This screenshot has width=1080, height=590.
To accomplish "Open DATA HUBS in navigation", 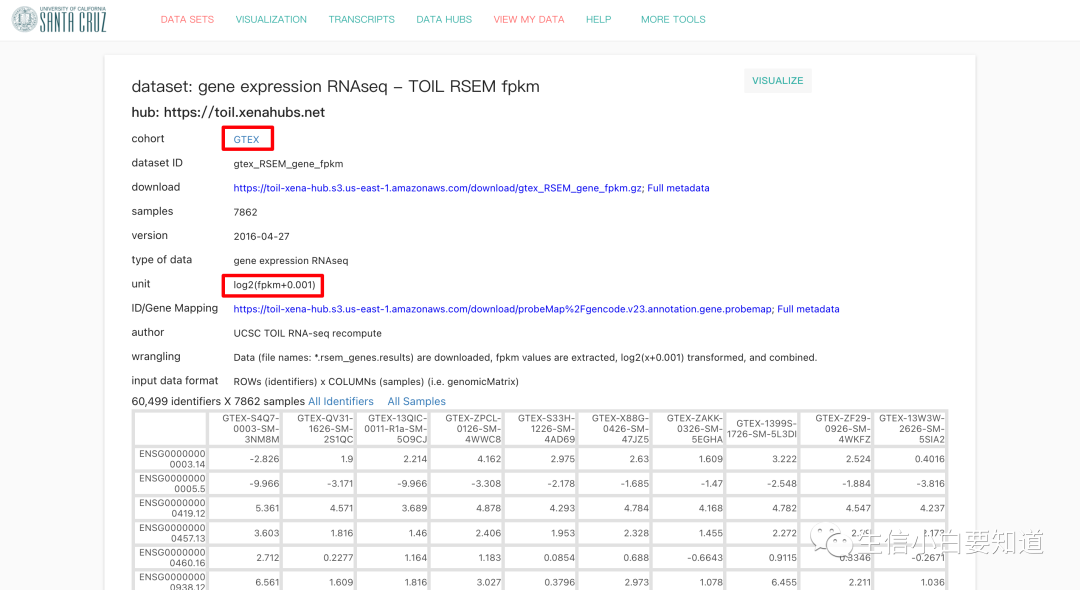I will (444, 19).
